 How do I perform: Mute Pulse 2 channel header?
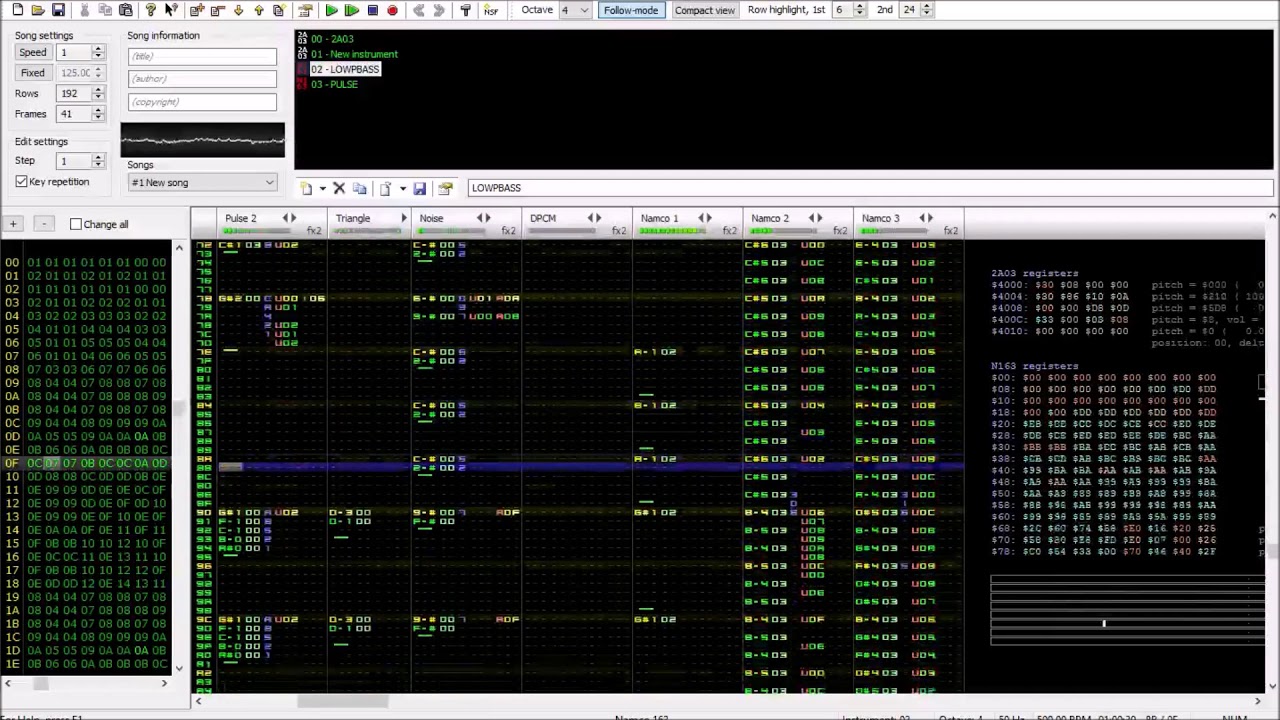[x=240, y=218]
